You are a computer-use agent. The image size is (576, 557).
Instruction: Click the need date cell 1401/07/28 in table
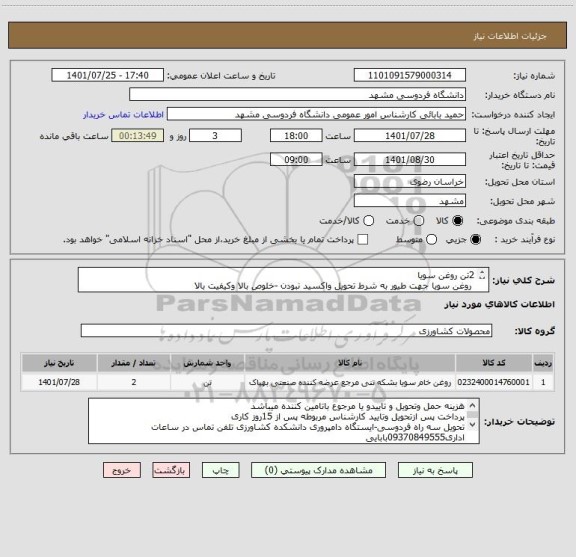tap(59, 382)
